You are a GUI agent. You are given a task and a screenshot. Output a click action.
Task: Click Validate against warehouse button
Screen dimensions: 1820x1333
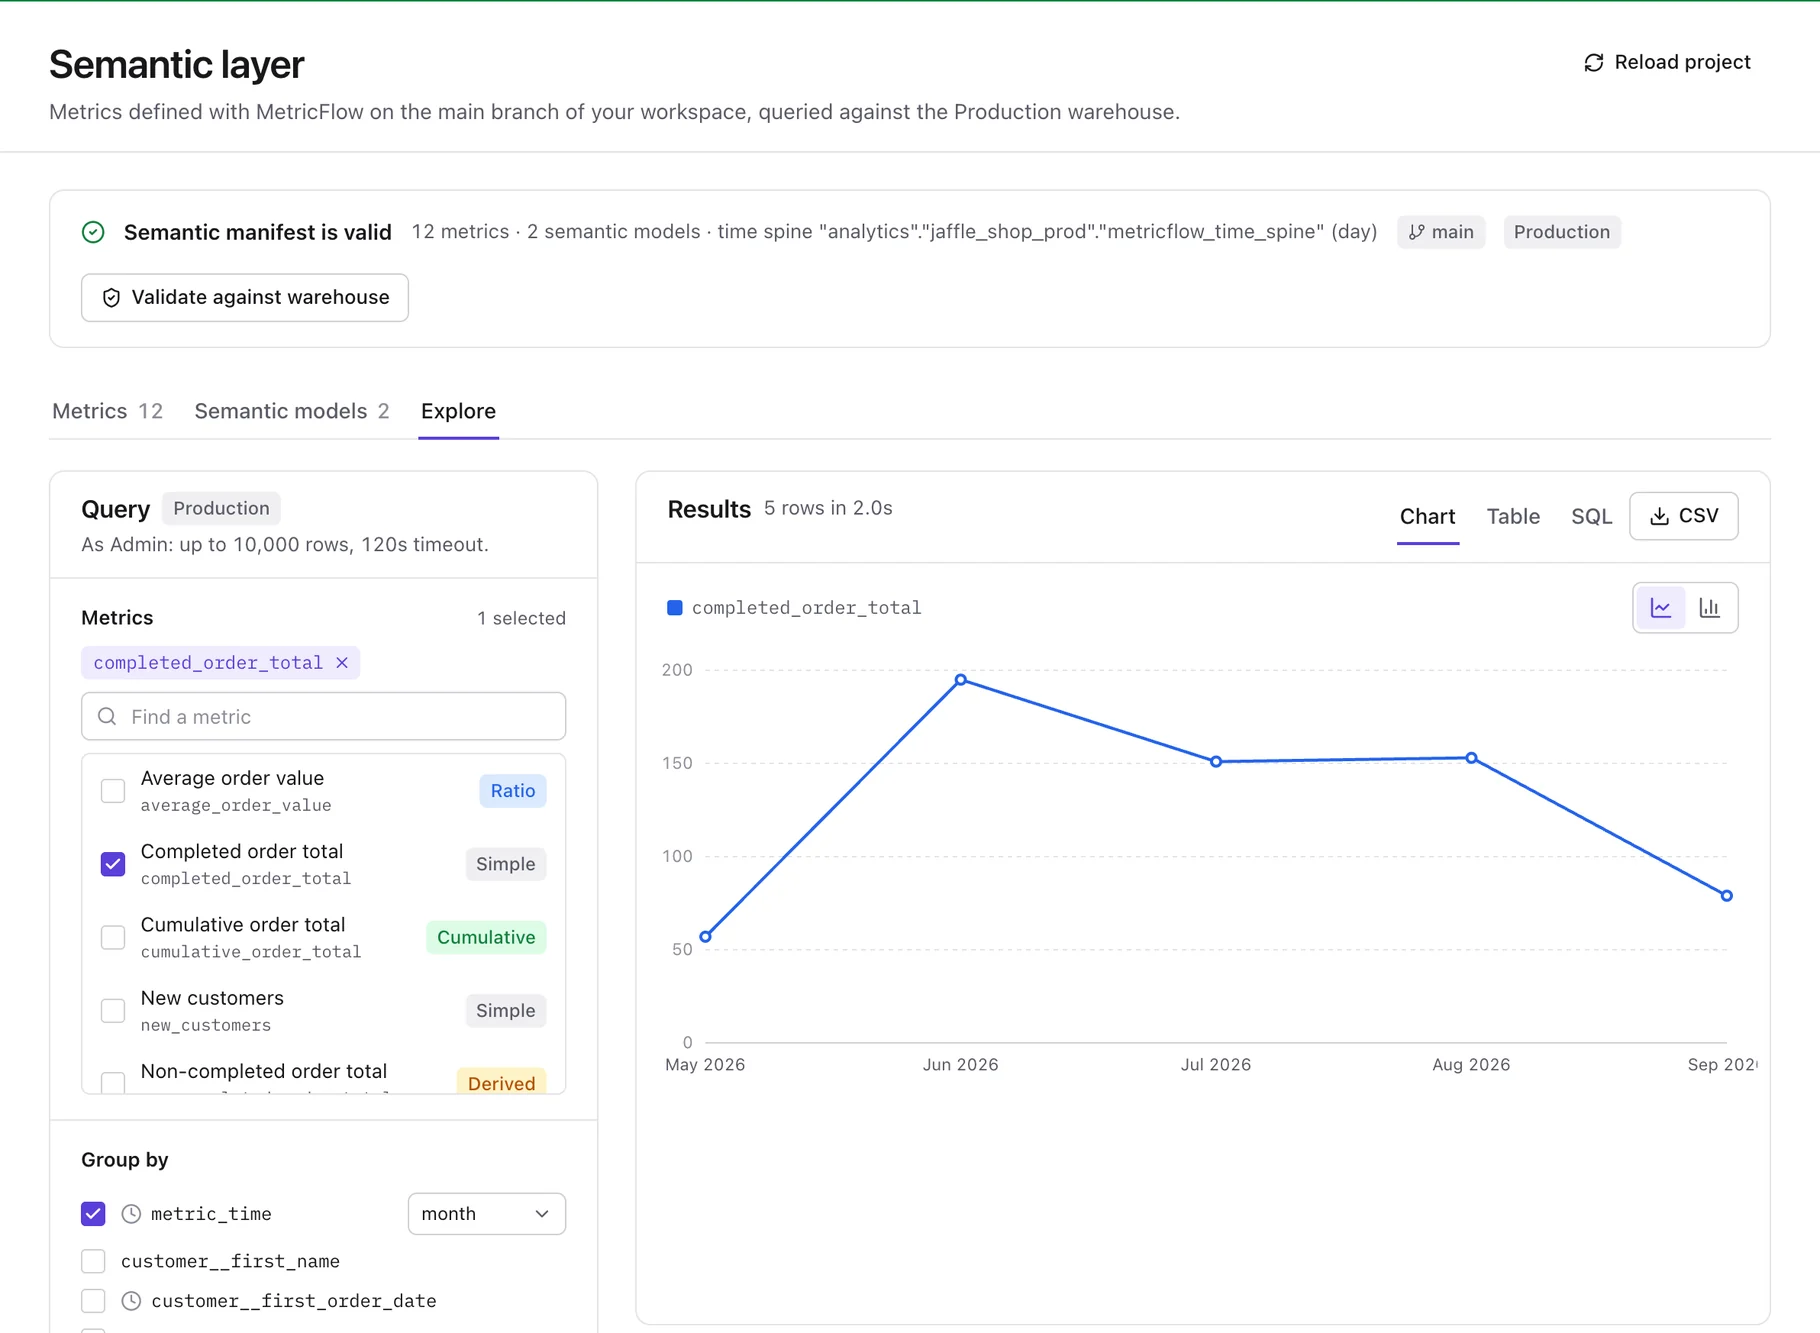245,298
